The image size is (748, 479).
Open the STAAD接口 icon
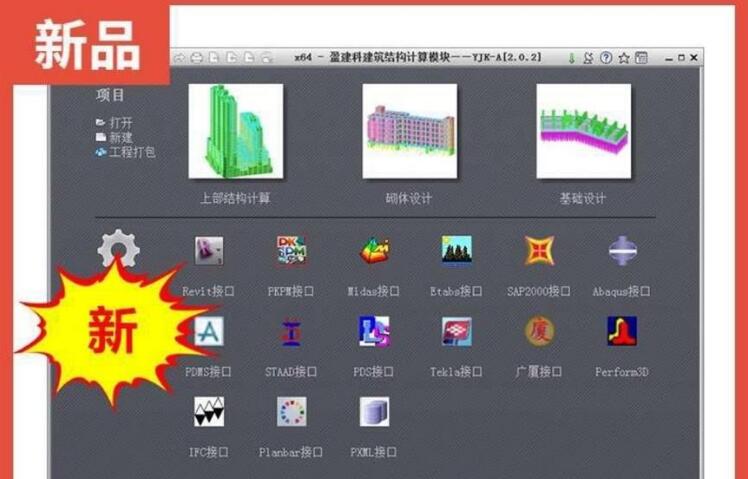(291, 332)
